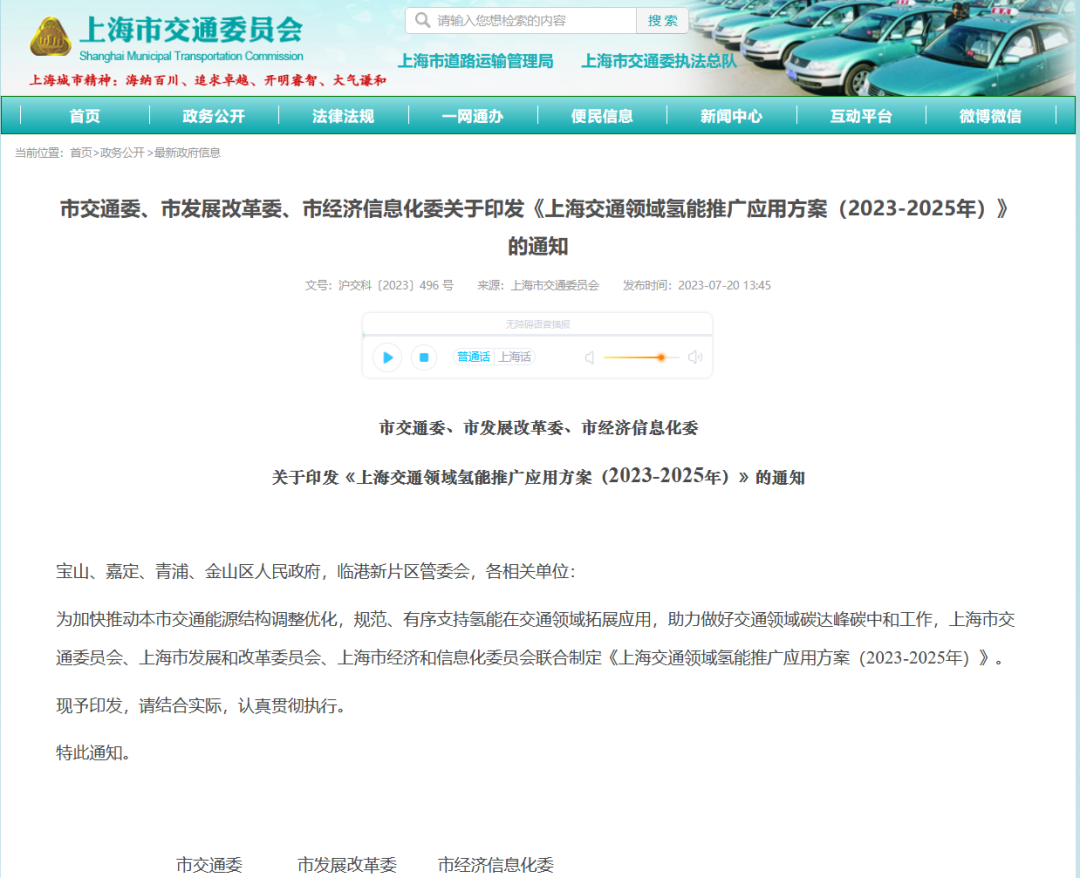
Task: Click 最新政府信息 in the breadcrumb
Action: tap(187, 153)
